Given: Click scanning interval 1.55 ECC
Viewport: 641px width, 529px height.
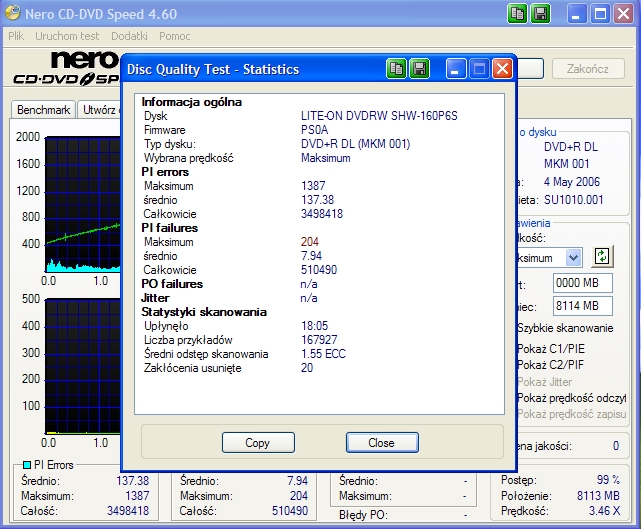Looking at the screenshot, I should click(x=323, y=354).
